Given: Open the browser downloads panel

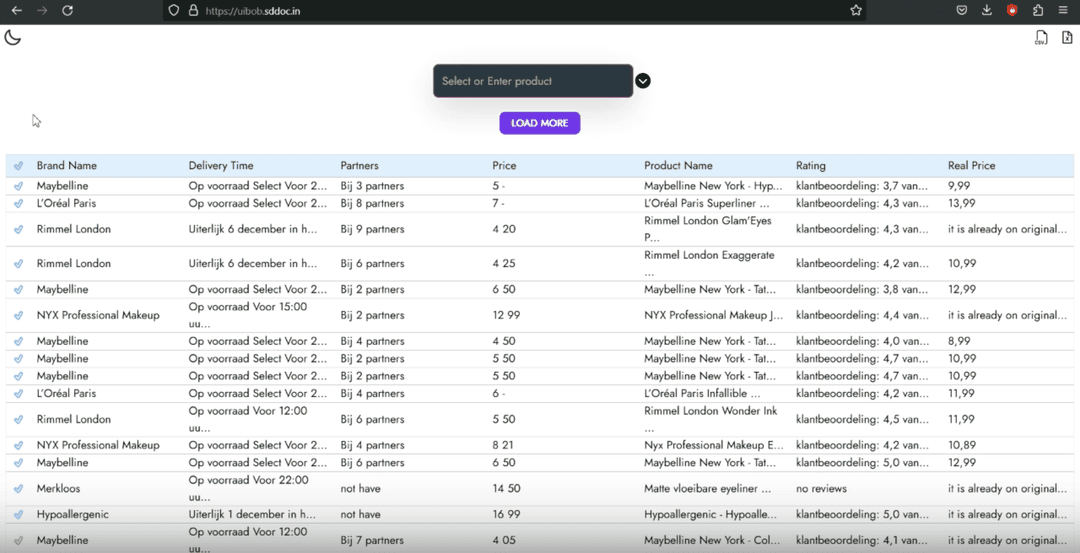Looking at the screenshot, I should pyautogui.click(x=986, y=10).
